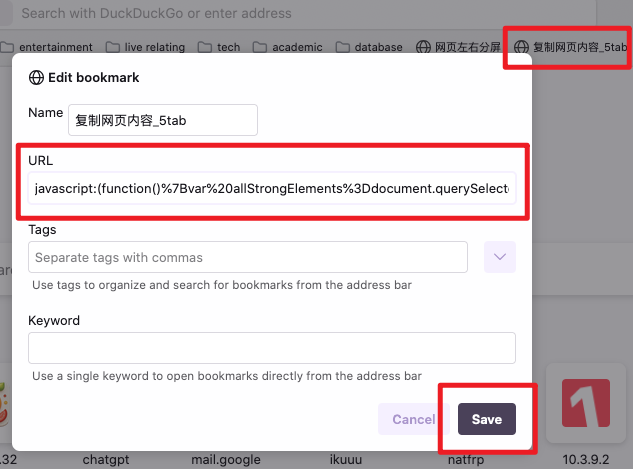Click the Keyword text field
The image size is (633, 469).
272,348
